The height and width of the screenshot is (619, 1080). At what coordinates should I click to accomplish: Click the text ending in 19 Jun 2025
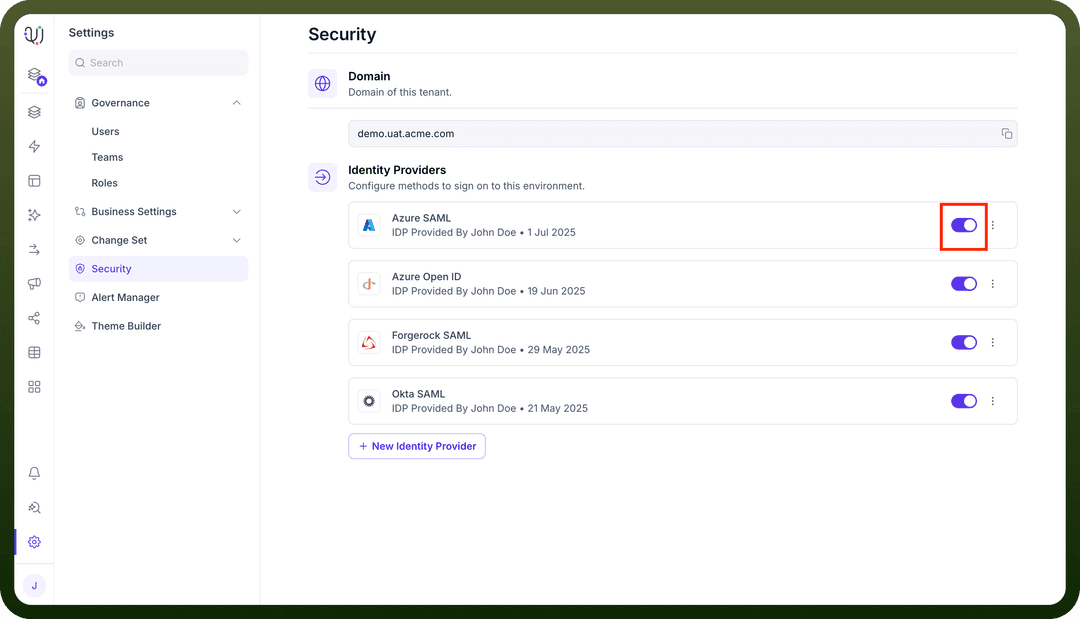(x=488, y=291)
